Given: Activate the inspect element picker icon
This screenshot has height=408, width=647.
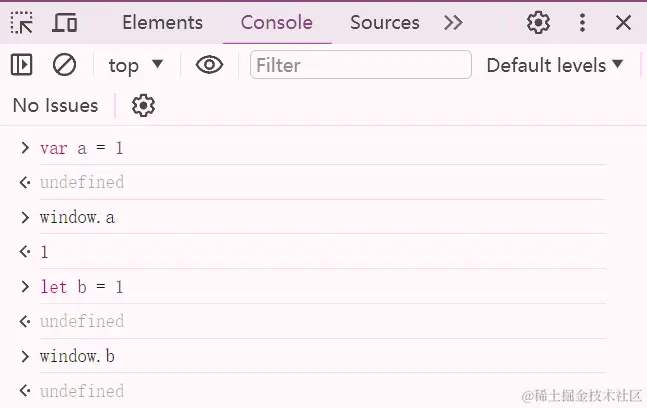Looking at the screenshot, I should pos(22,22).
